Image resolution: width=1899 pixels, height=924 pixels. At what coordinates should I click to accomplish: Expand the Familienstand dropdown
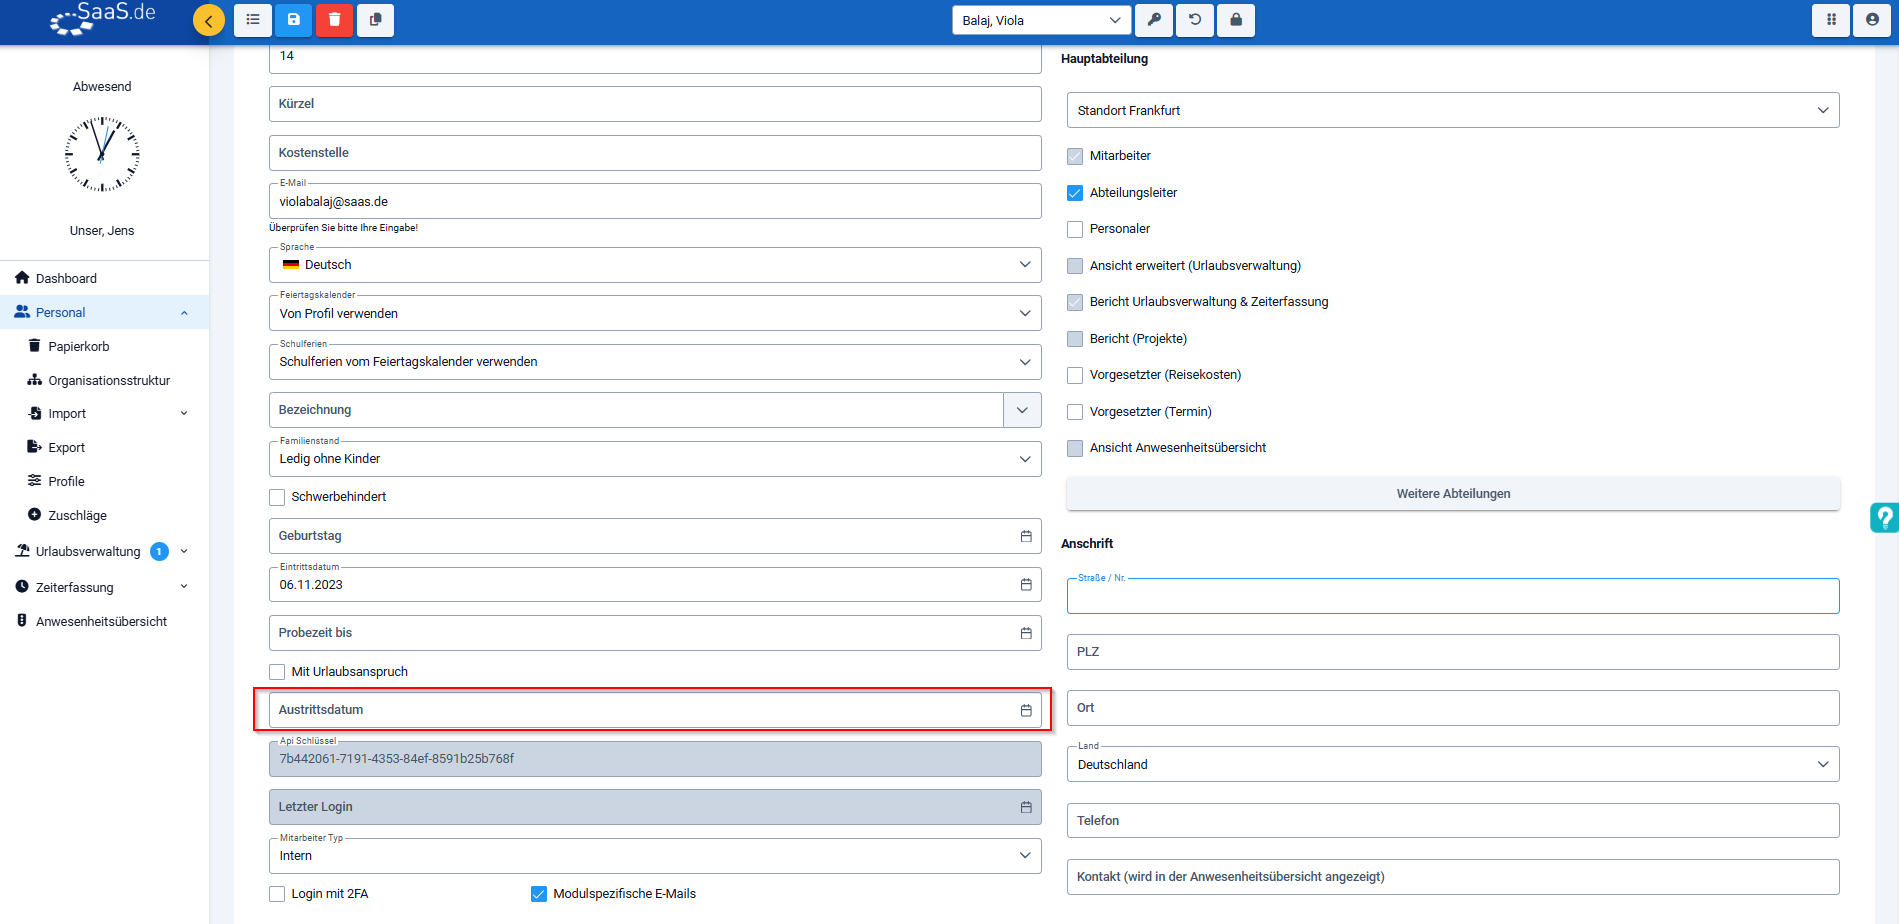(654, 459)
